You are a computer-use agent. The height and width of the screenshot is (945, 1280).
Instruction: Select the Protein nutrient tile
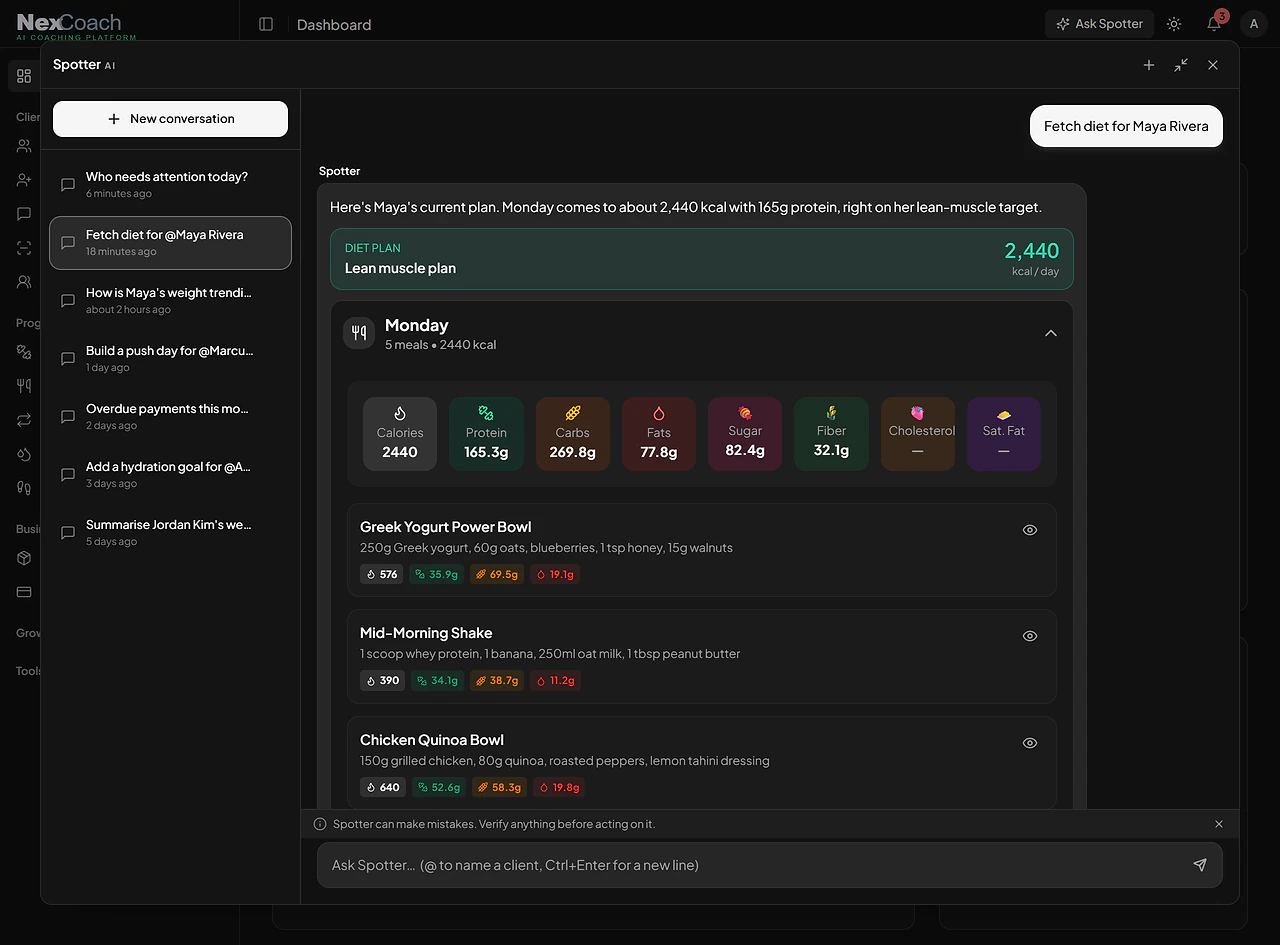tap(486, 434)
